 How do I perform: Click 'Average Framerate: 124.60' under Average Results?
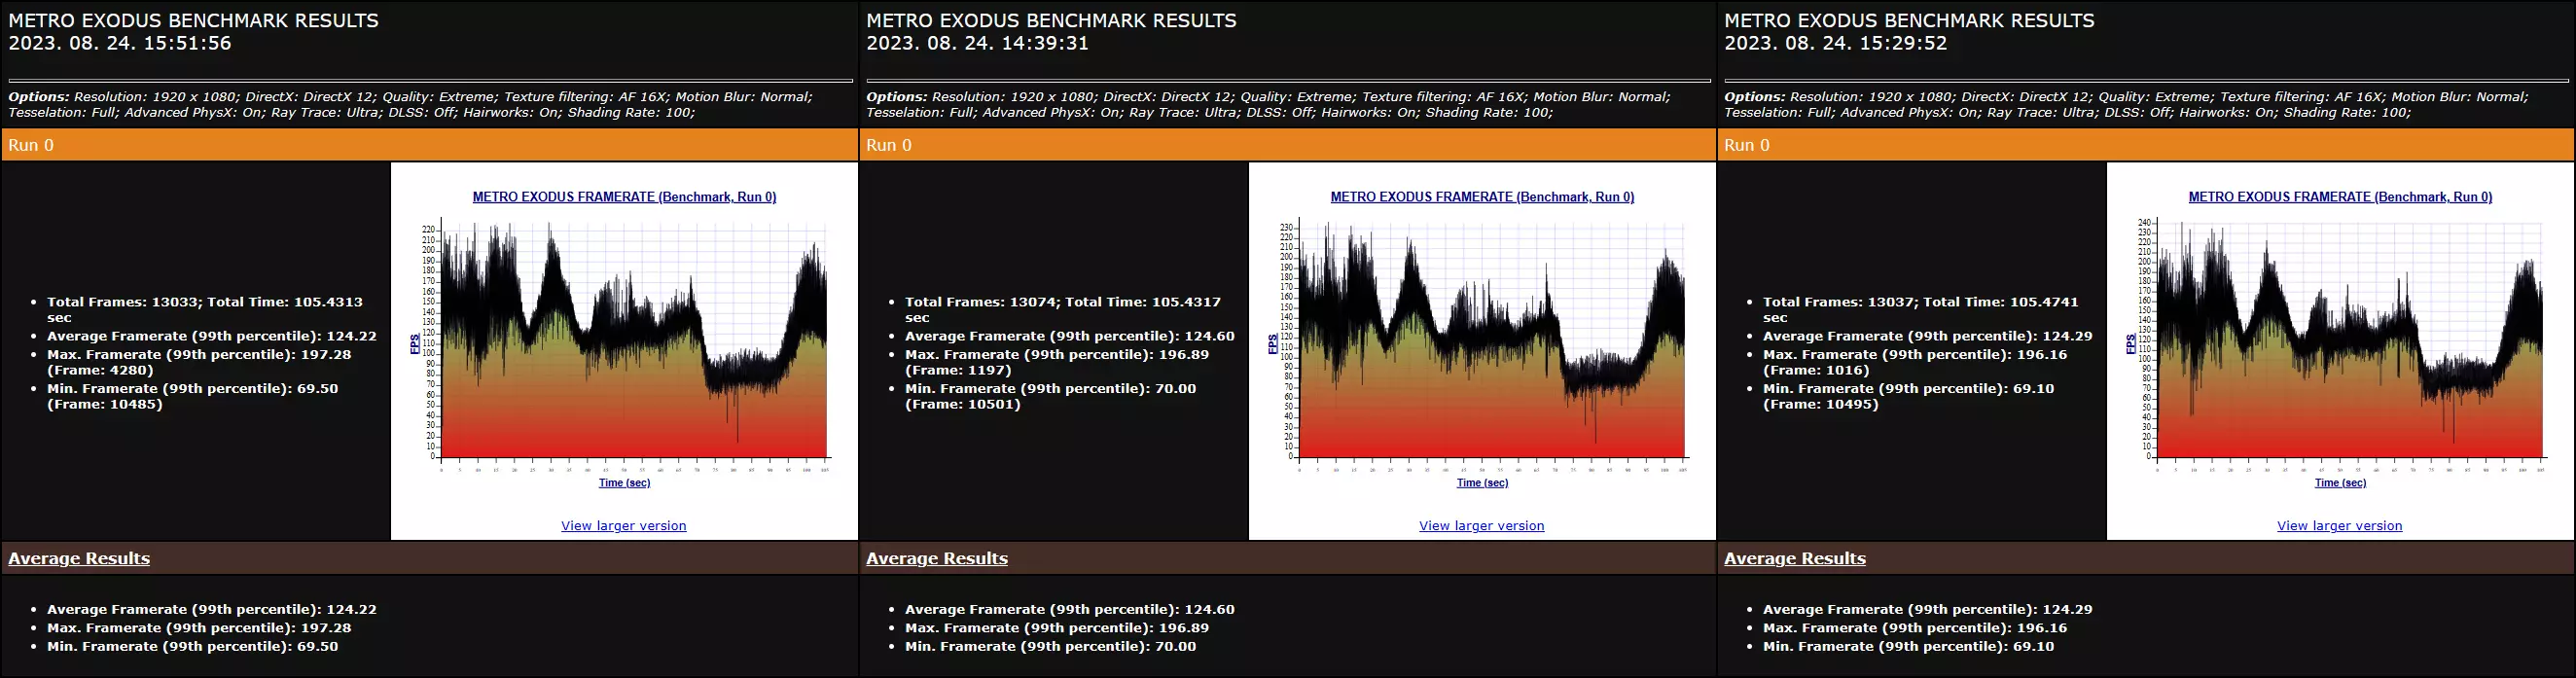point(1070,609)
